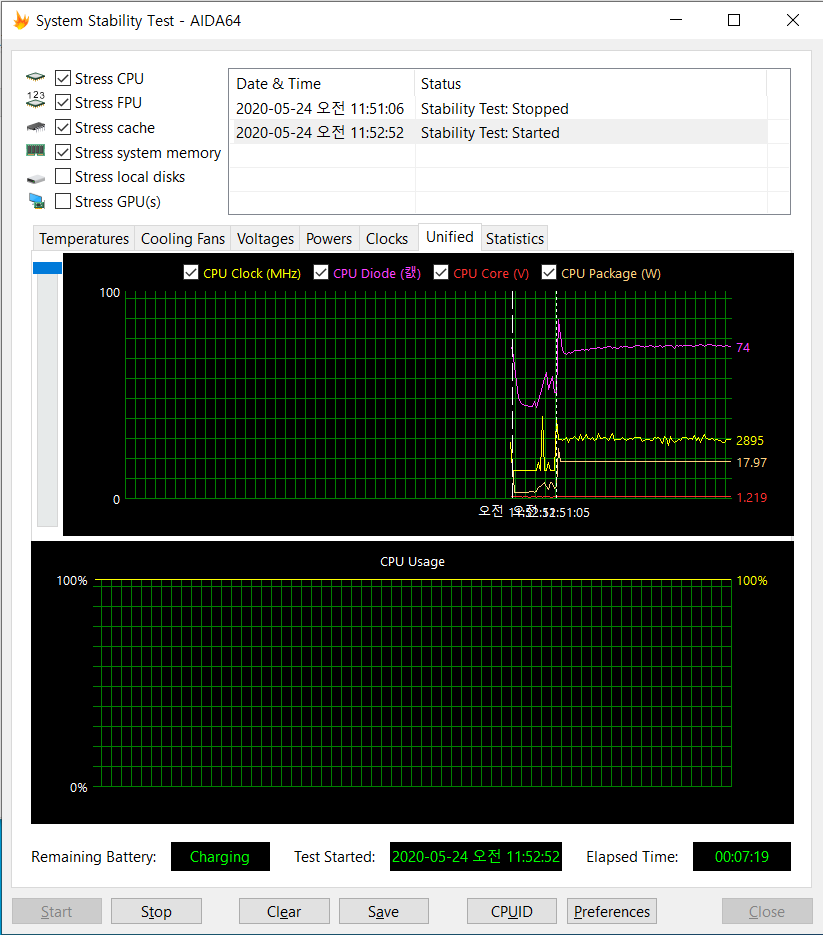Click the 11:51:06 timestamp cell
The height and width of the screenshot is (935, 823).
pos(320,109)
